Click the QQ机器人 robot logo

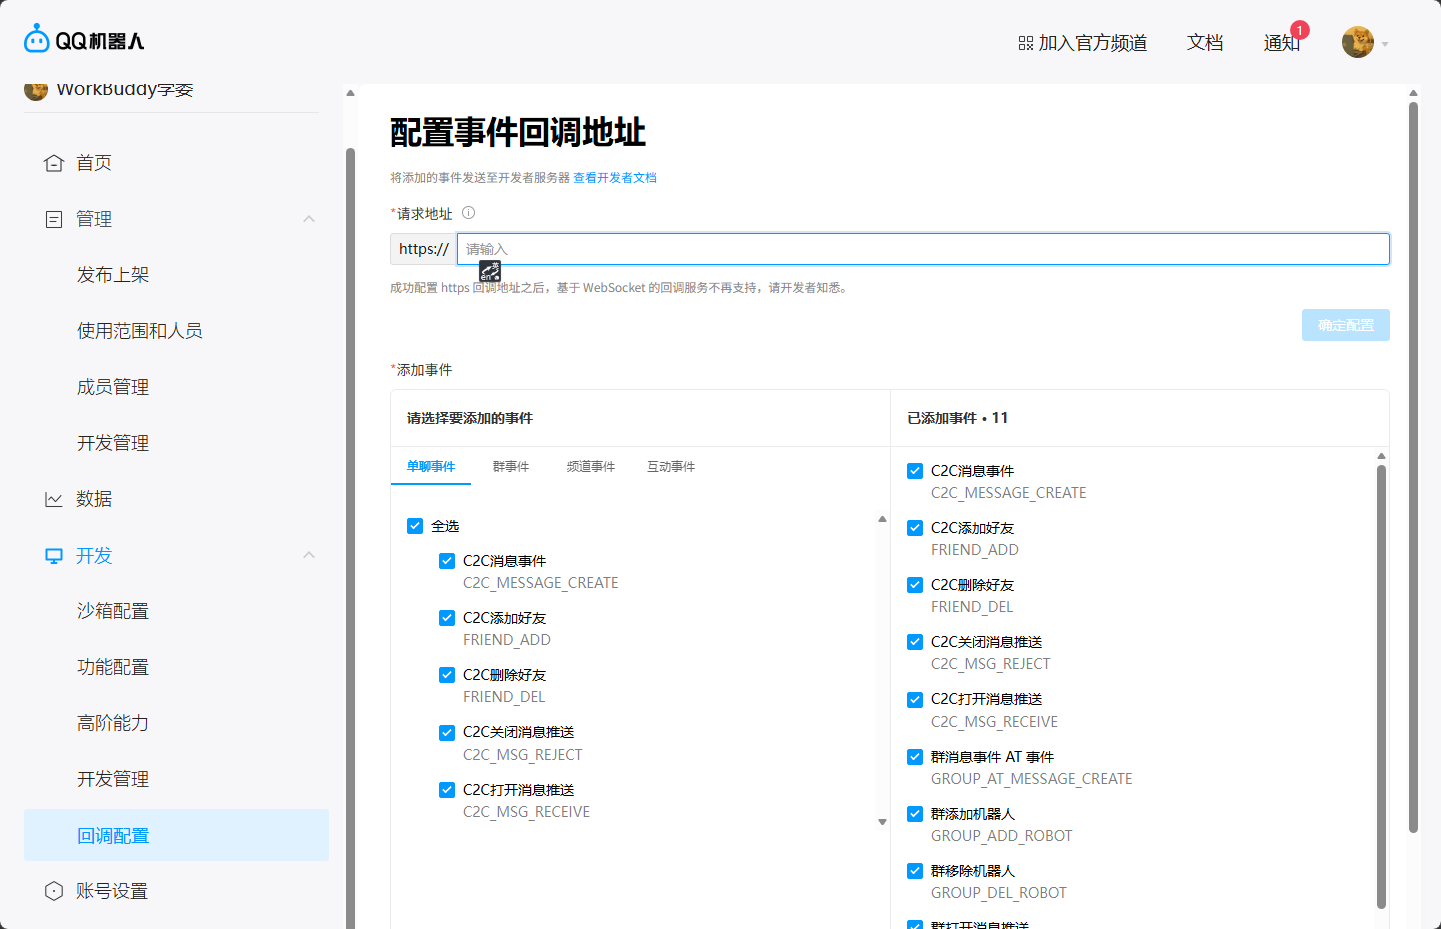click(x=38, y=37)
